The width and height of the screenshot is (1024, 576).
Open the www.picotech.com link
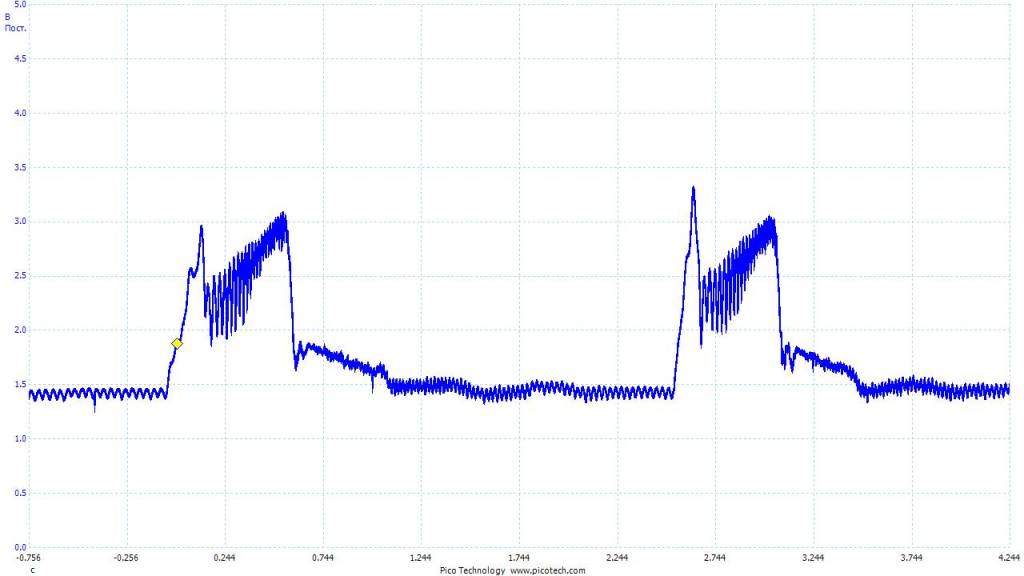click(548, 570)
